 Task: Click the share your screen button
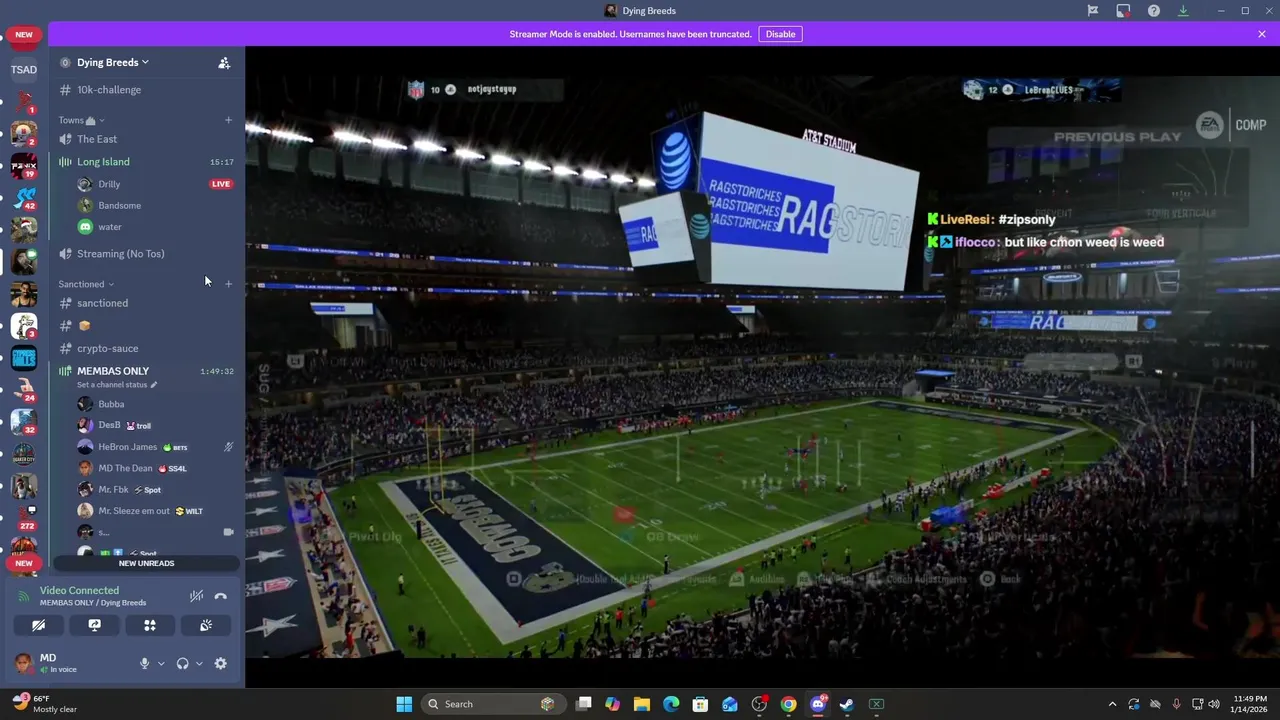(x=94, y=625)
